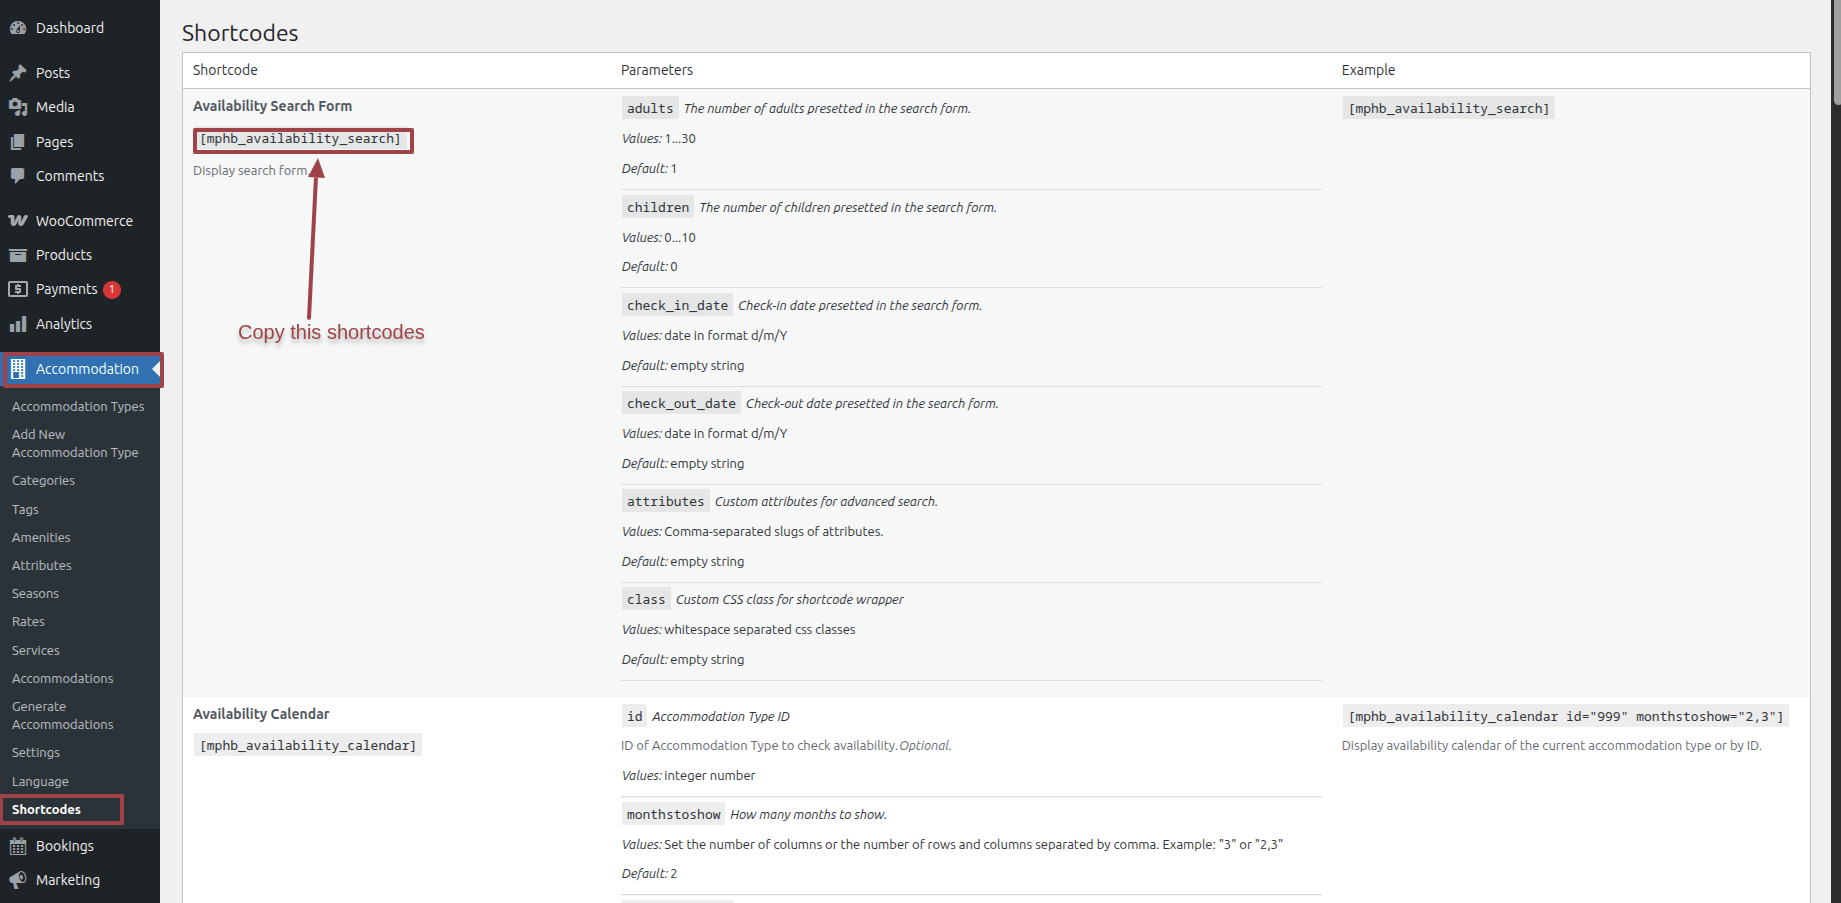The height and width of the screenshot is (903, 1841).
Task: Click the Products archive icon
Action: (x=18, y=255)
